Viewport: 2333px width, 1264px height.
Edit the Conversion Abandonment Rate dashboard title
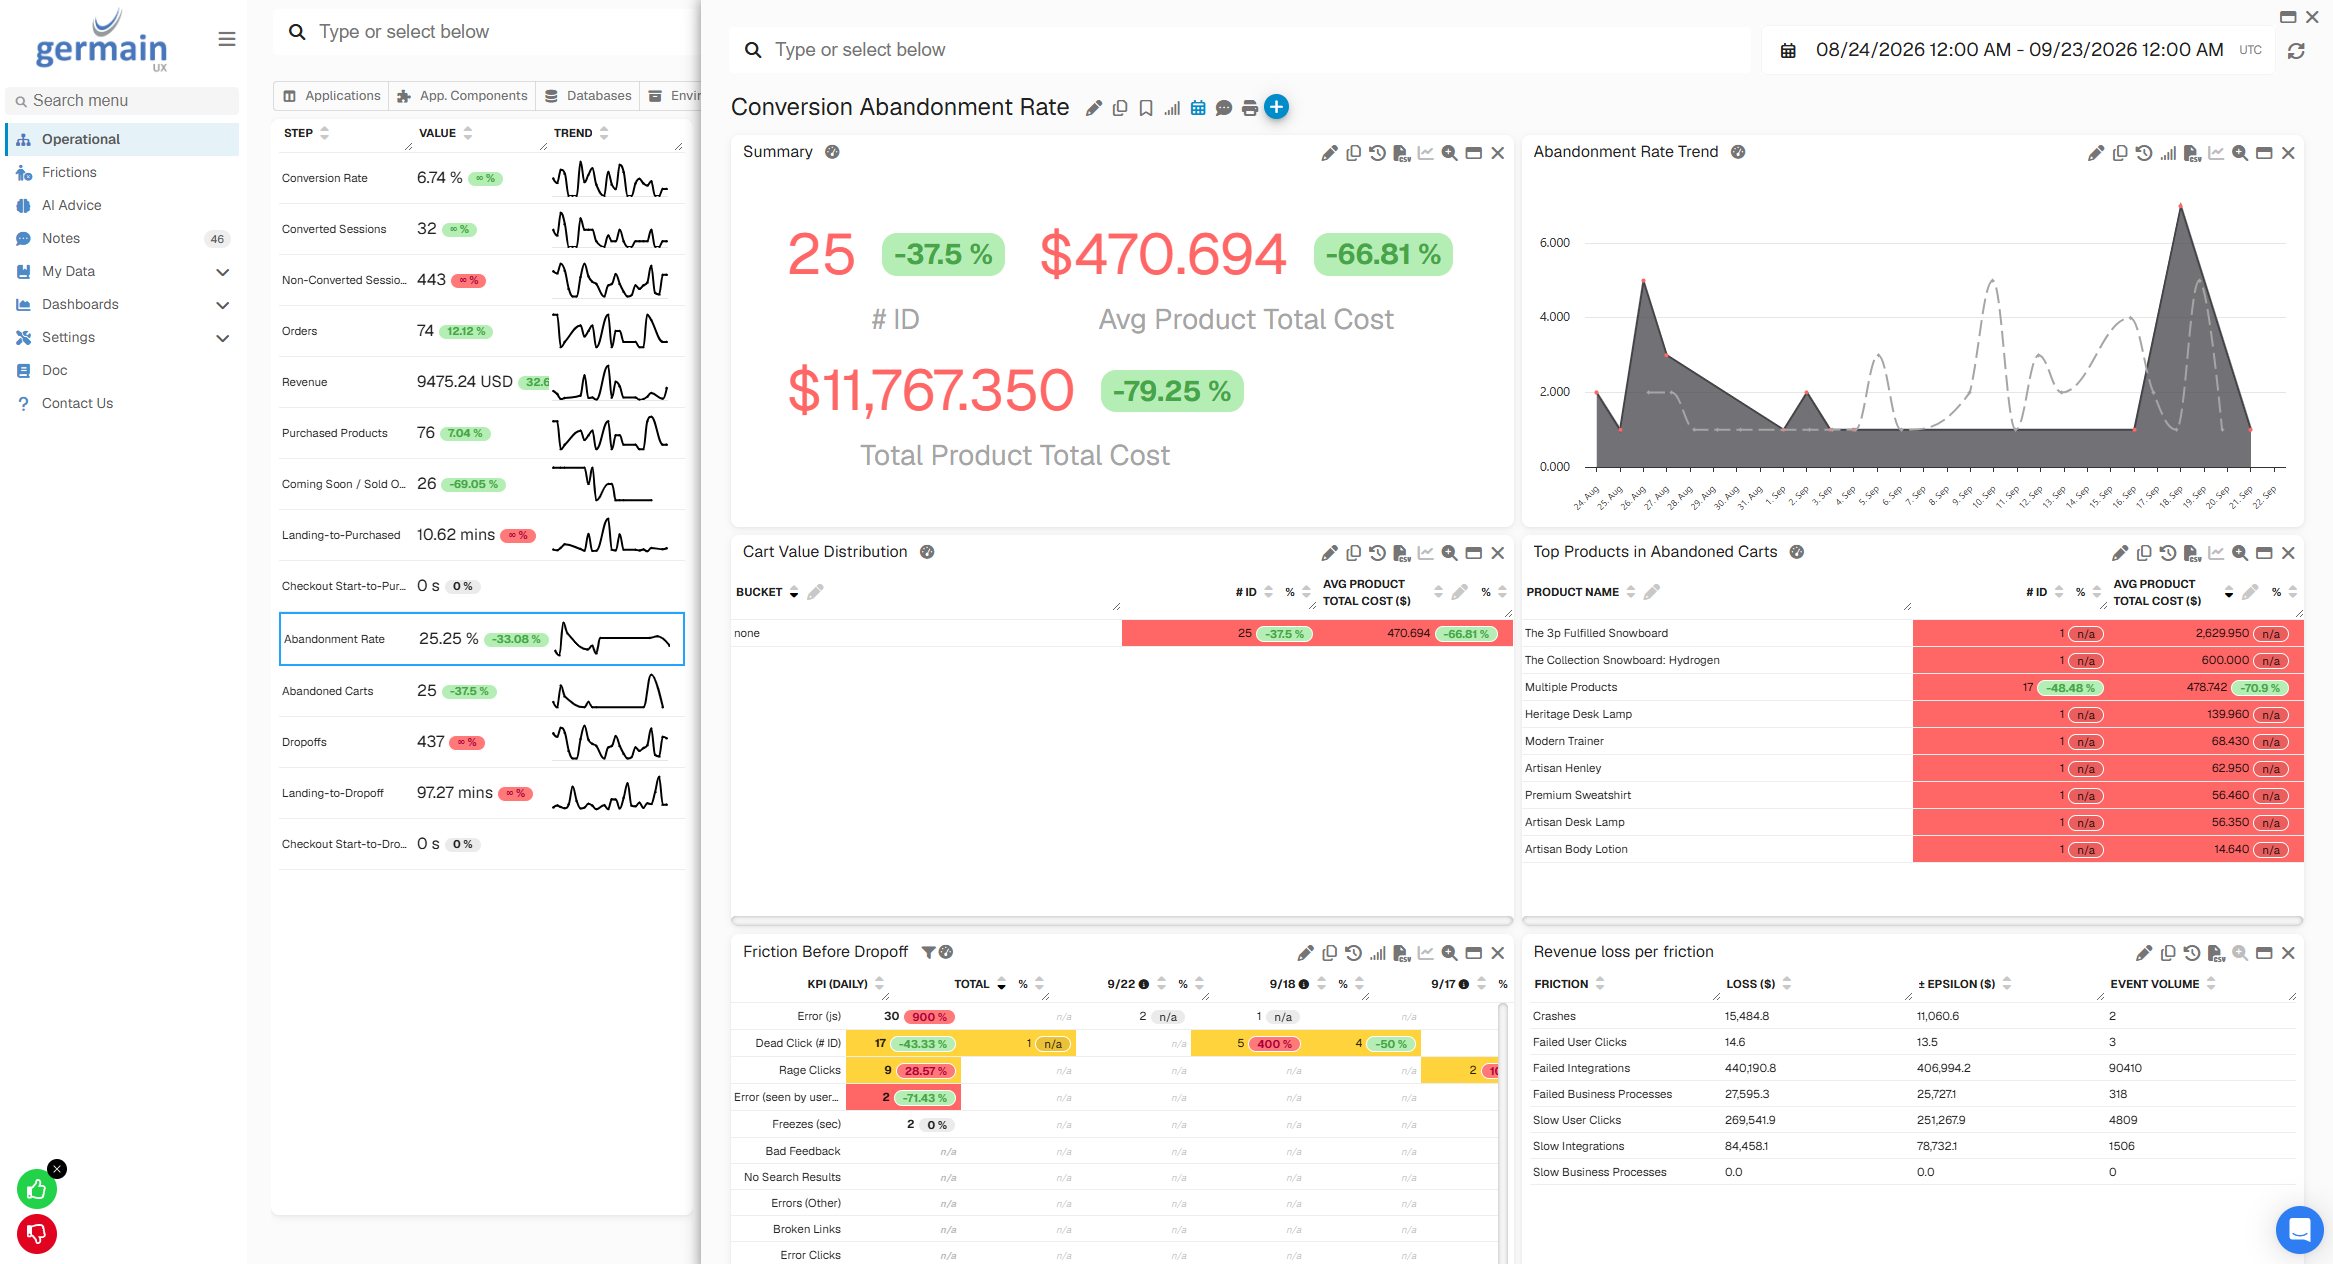point(1094,108)
